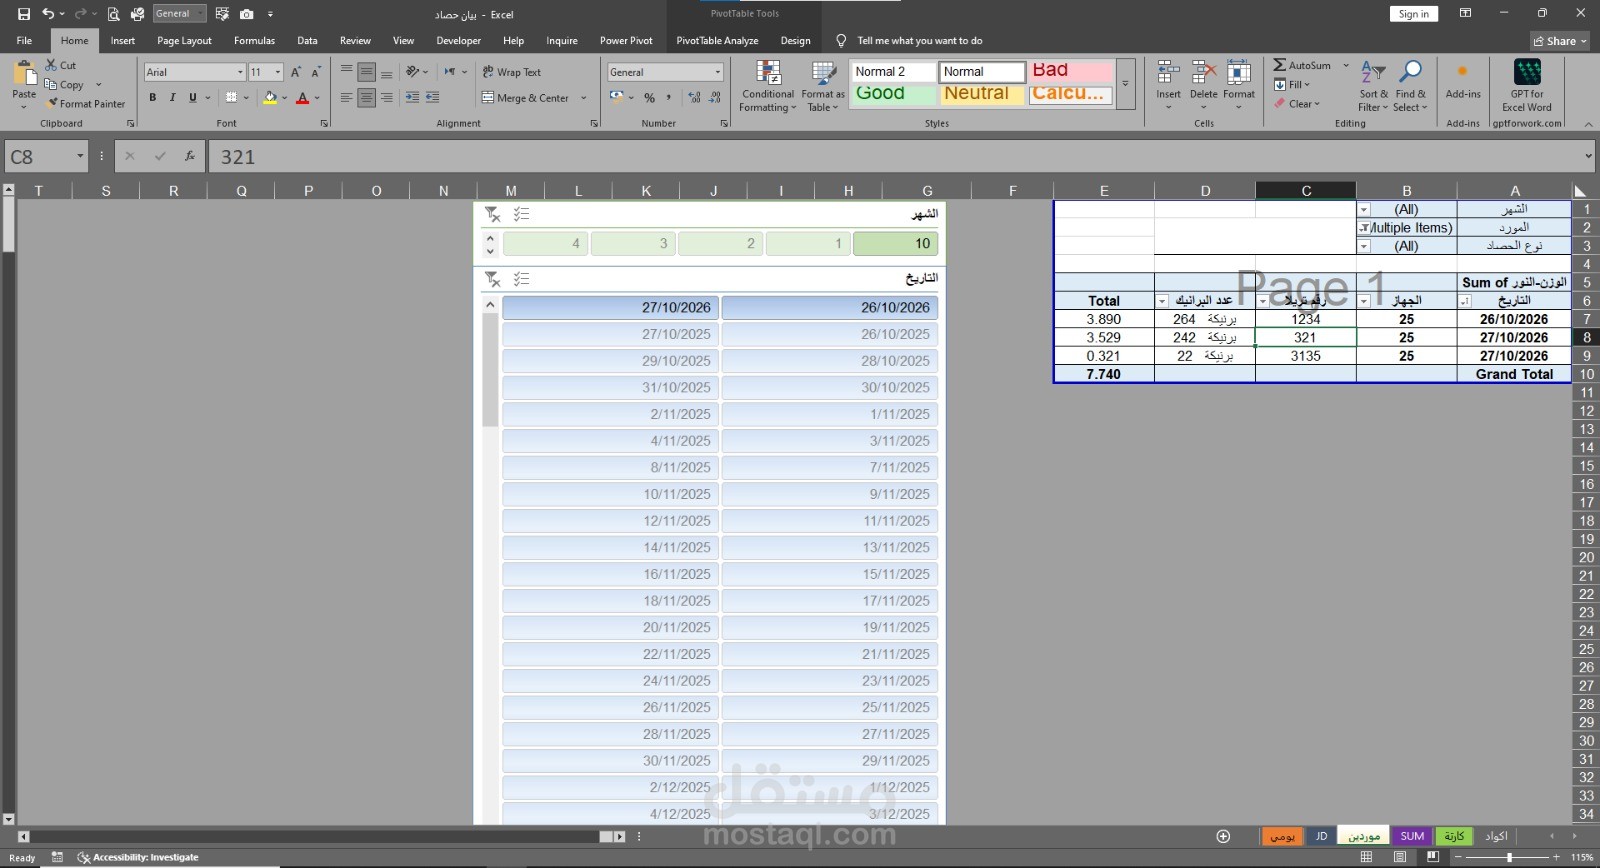This screenshot has height=868, width=1600.
Task: Switch to the SUM sheet tab
Action: coord(1412,836)
